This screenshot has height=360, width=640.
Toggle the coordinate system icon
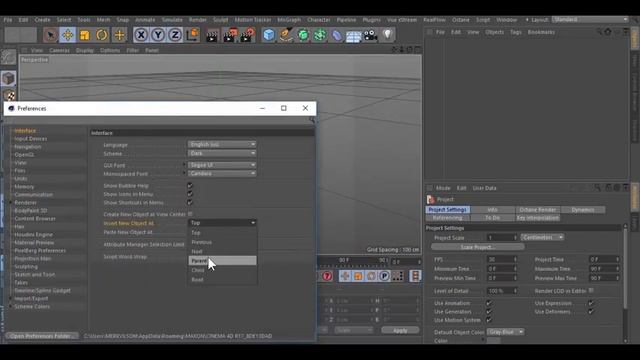pyautogui.click(x=193, y=35)
